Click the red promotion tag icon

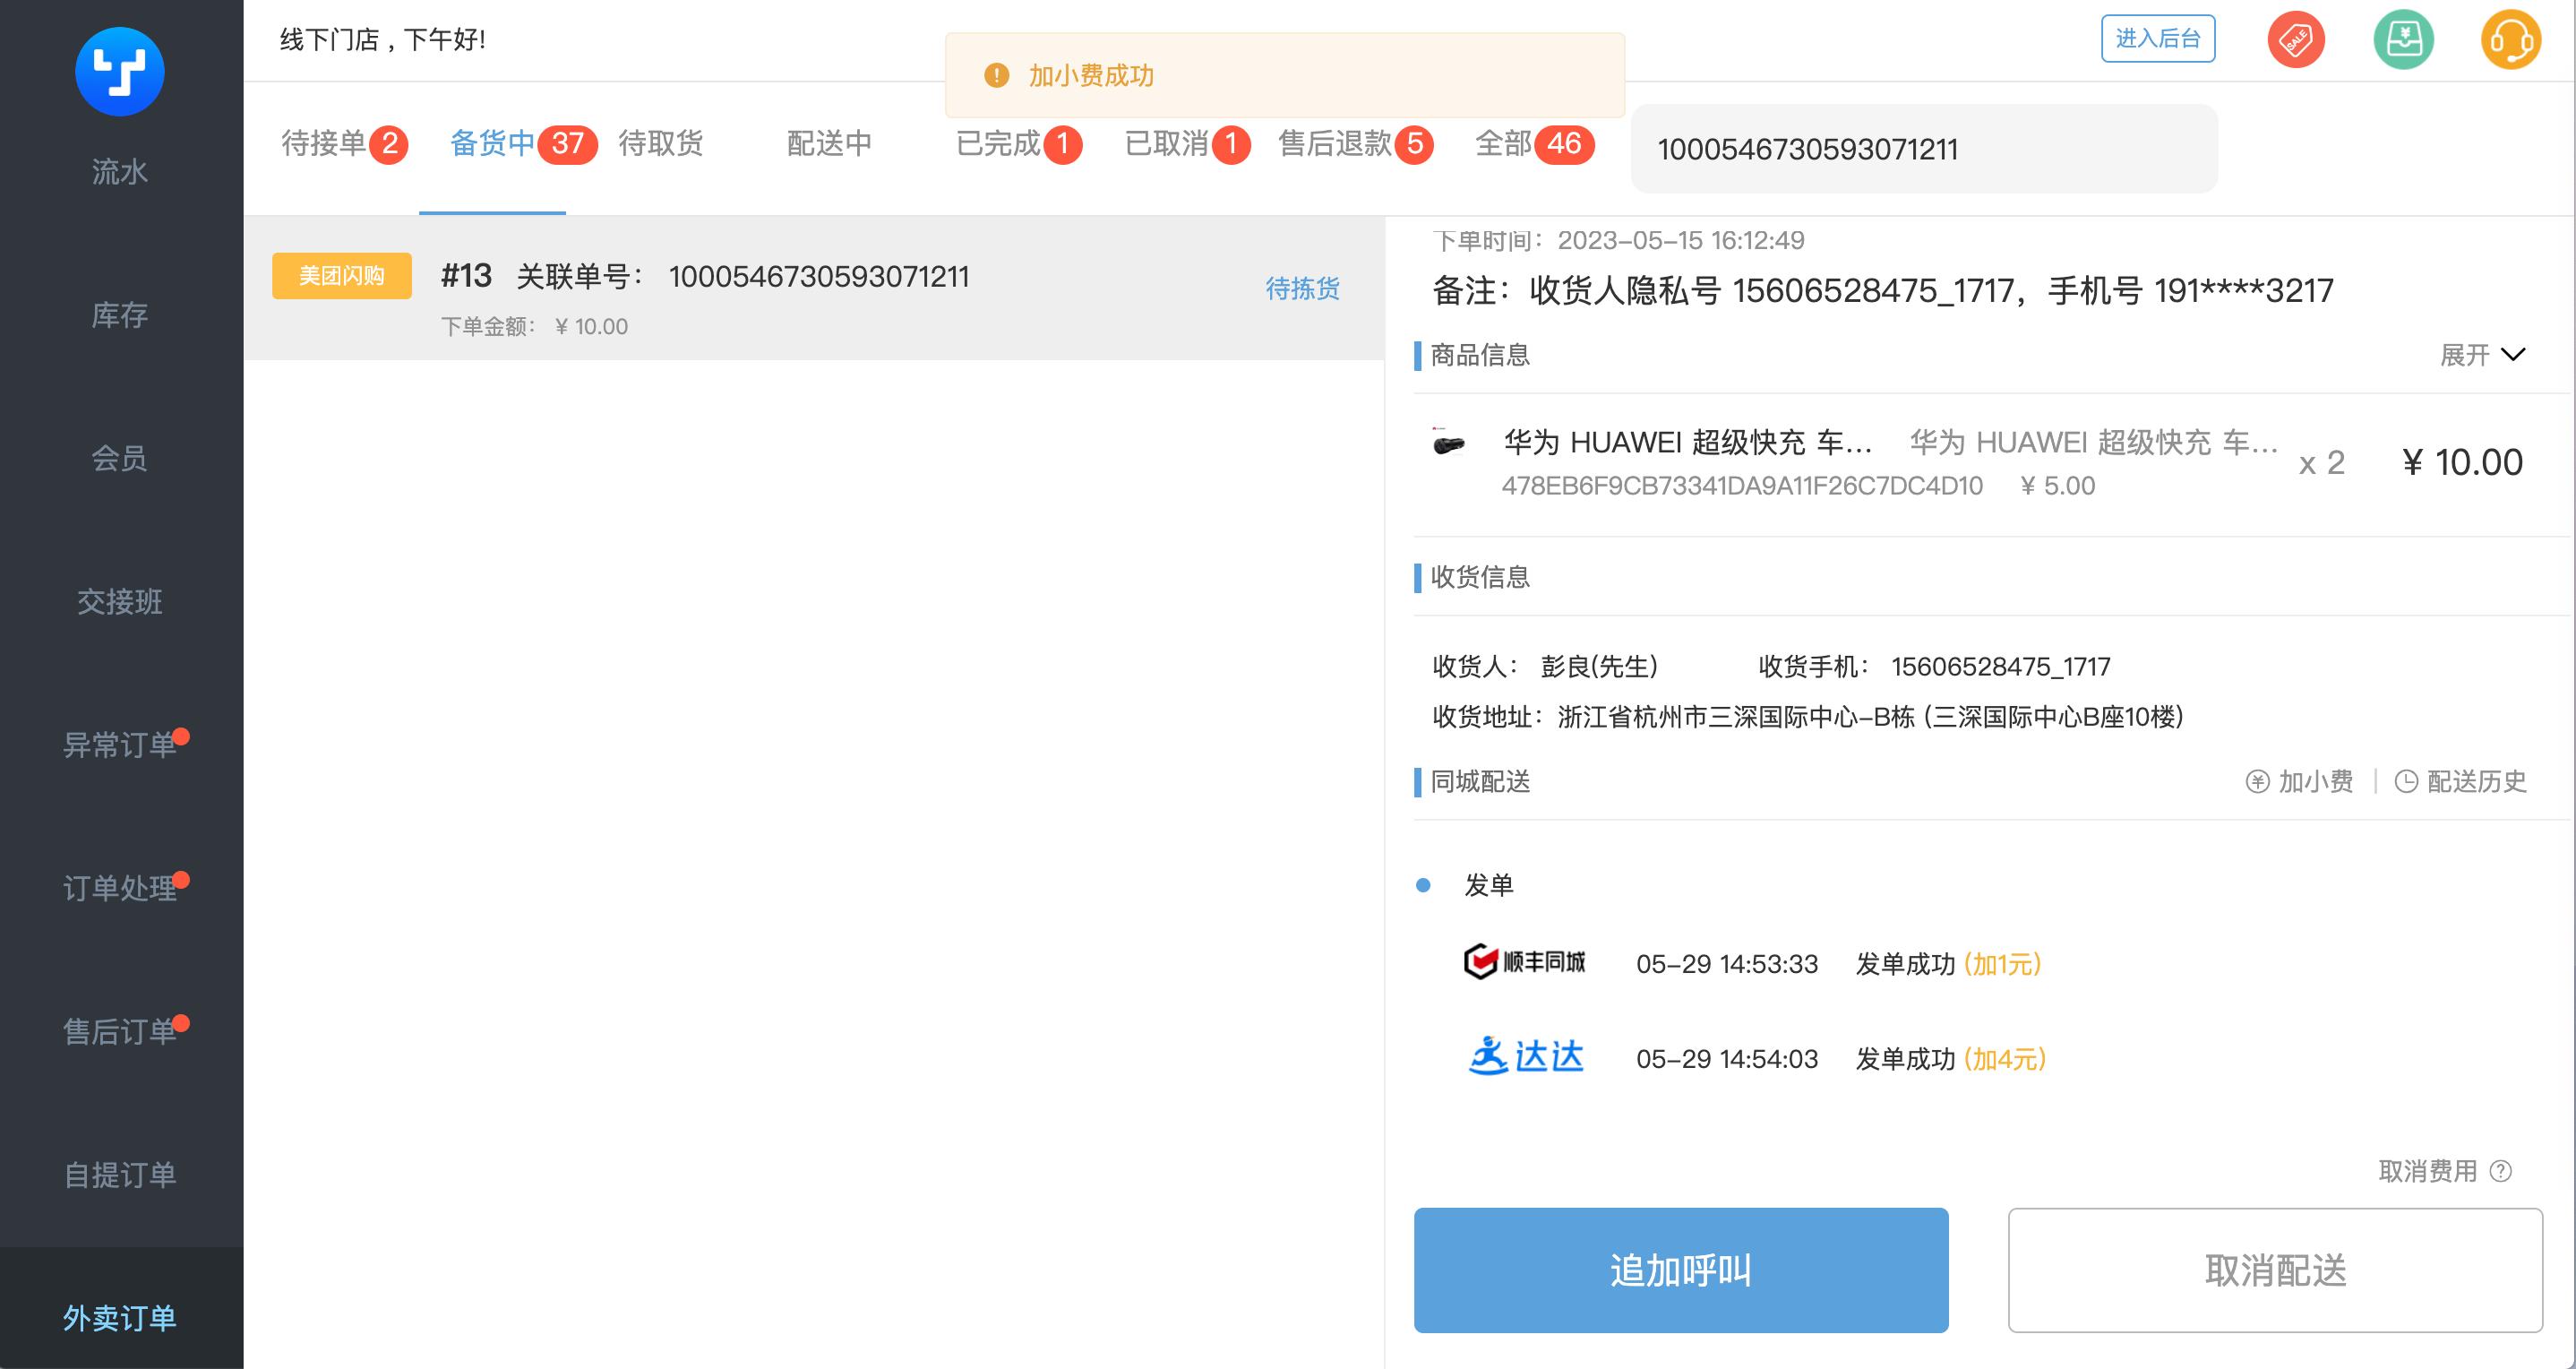click(x=2295, y=39)
